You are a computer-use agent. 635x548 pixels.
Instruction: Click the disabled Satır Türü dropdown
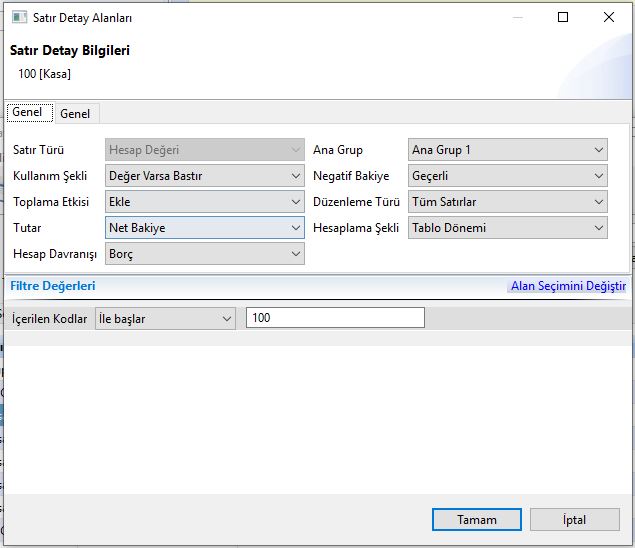205,150
